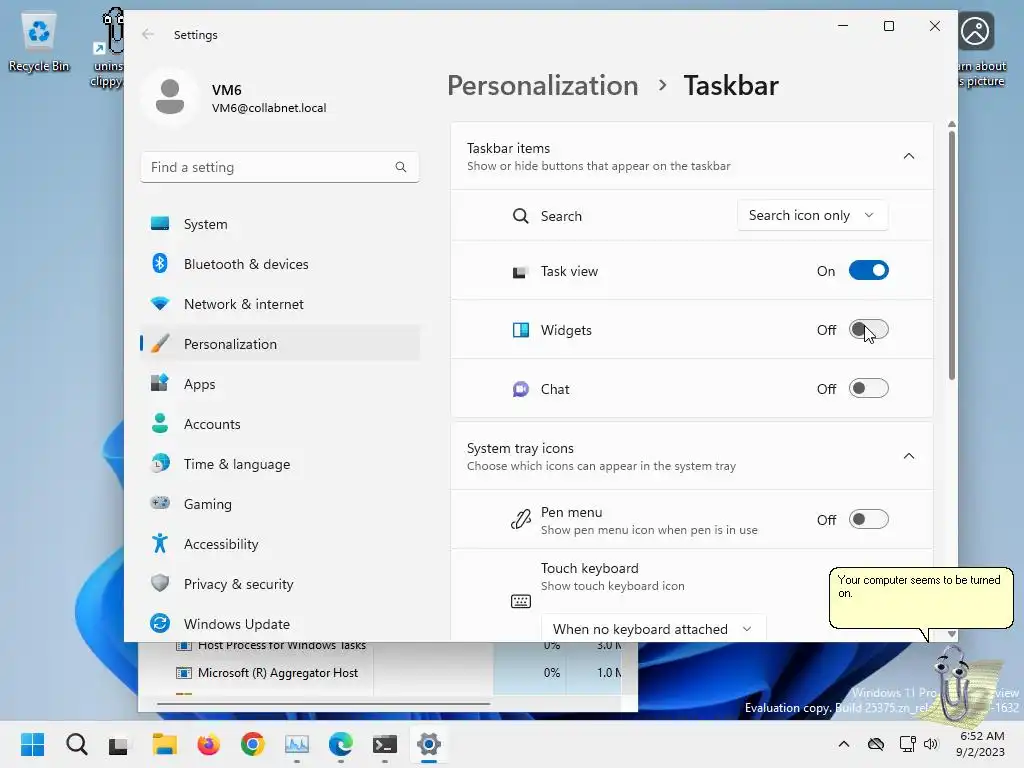
Task: Launch File Explorer from the taskbar
Action: click(165, 744)
